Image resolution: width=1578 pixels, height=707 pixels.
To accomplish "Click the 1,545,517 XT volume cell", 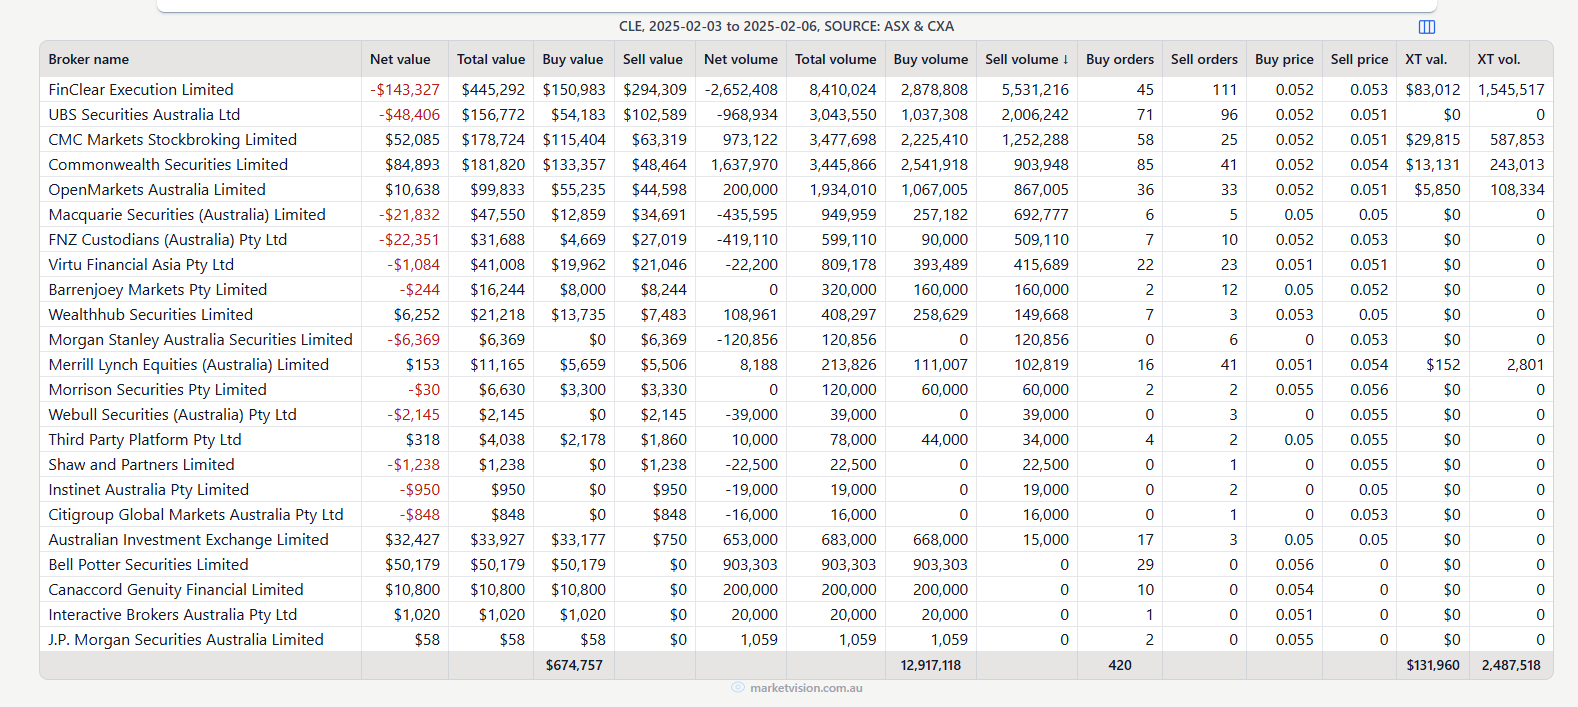I will click(1511, 89).
